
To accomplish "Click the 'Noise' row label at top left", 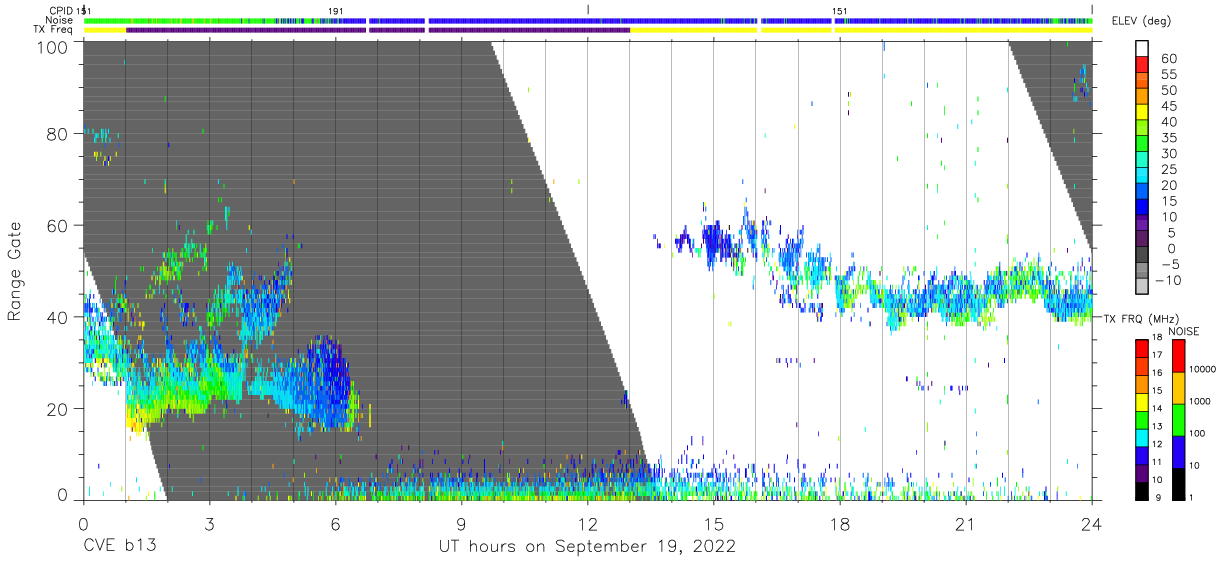I will tap(60, 20).
